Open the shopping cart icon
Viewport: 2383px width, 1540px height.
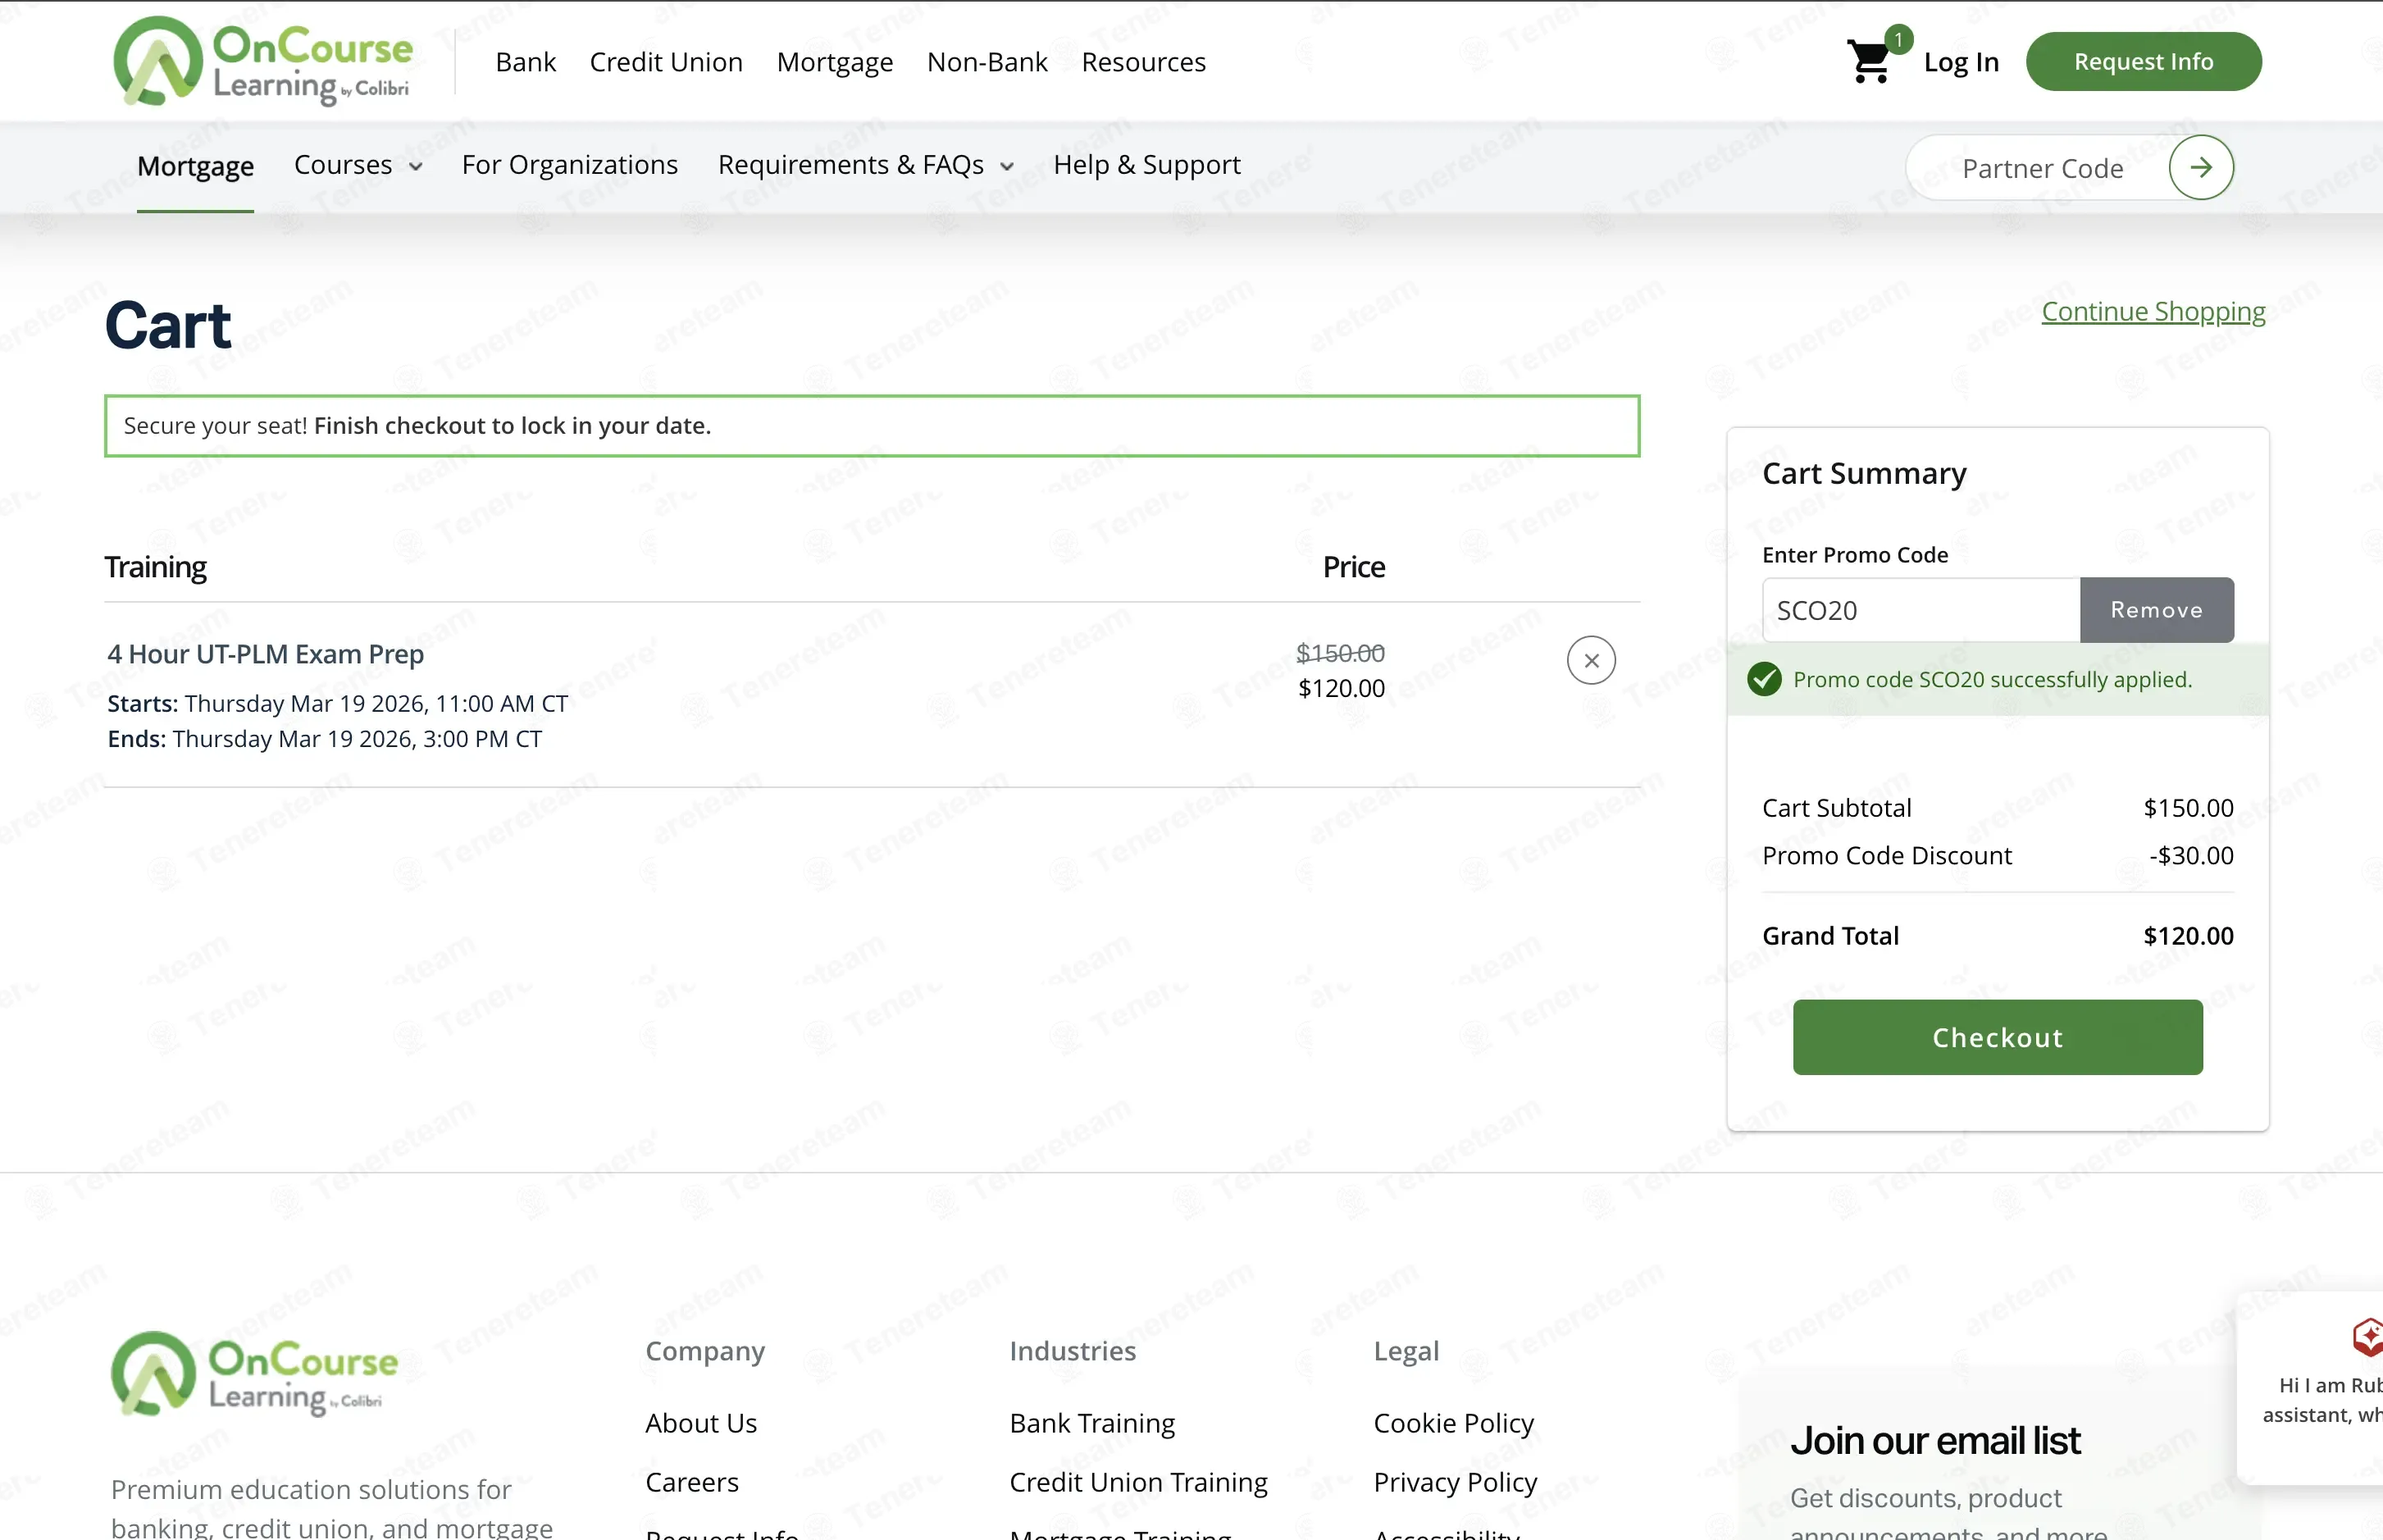click(1869, 61)
